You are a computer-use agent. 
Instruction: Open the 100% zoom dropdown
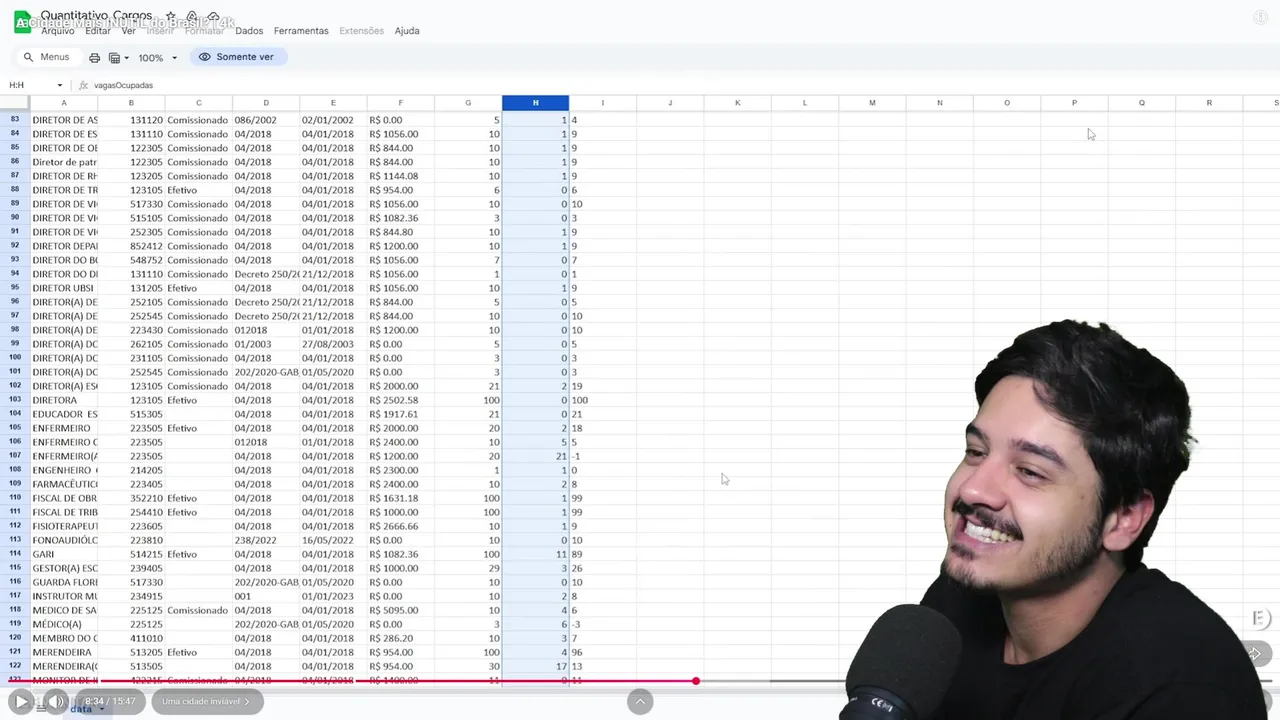click(x=157, y=58)
